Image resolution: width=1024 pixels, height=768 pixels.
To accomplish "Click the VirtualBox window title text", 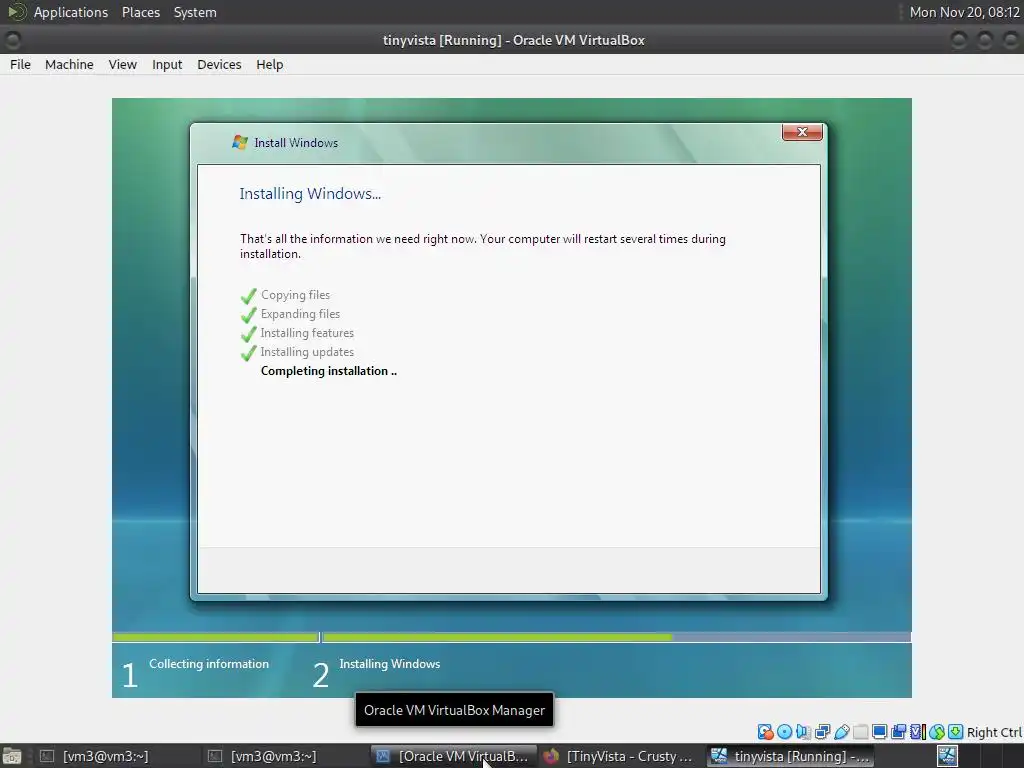I will (x=513, y=40).
